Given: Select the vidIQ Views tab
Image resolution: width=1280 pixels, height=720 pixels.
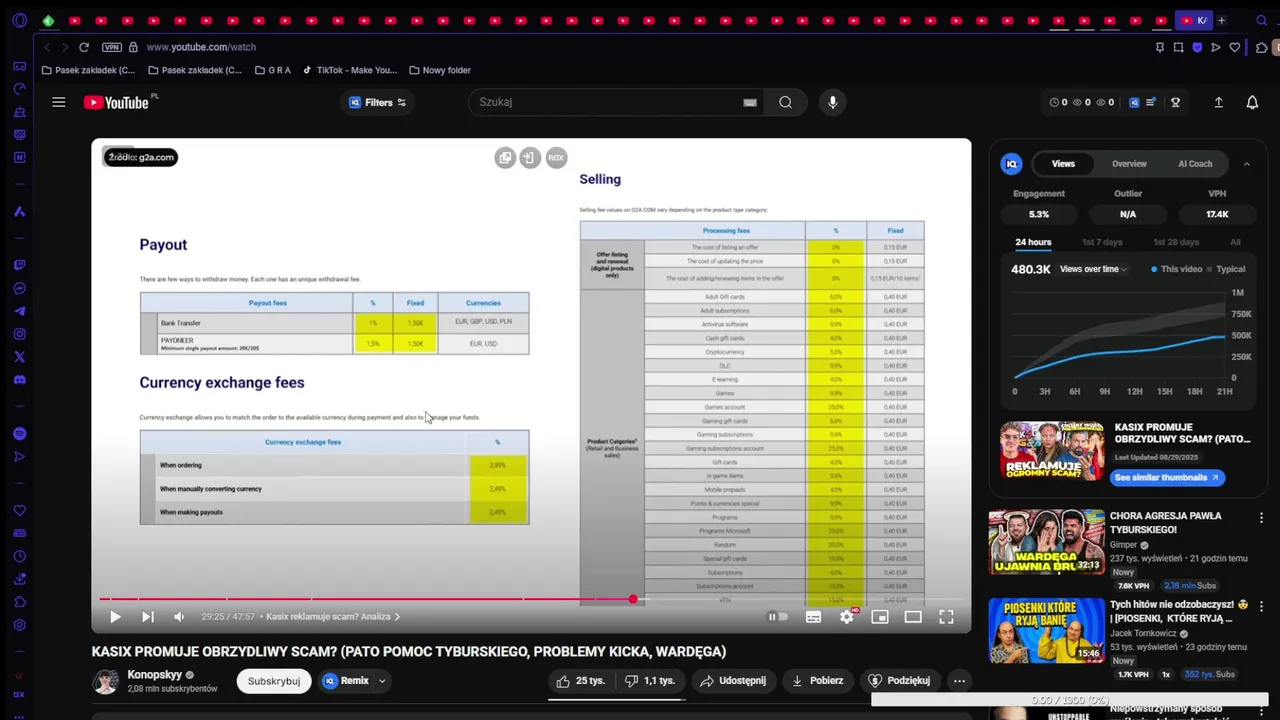Looking at the screenshot, I should point(1063,164).
